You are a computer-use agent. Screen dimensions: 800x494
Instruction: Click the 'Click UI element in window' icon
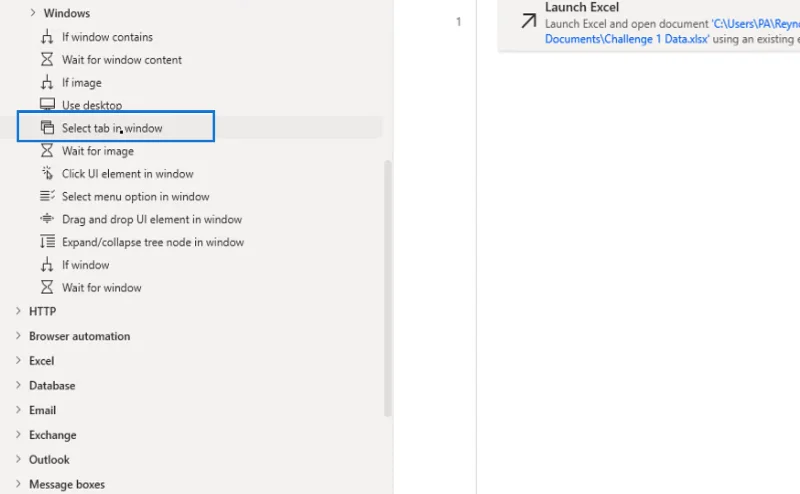(x=47, y=174)
